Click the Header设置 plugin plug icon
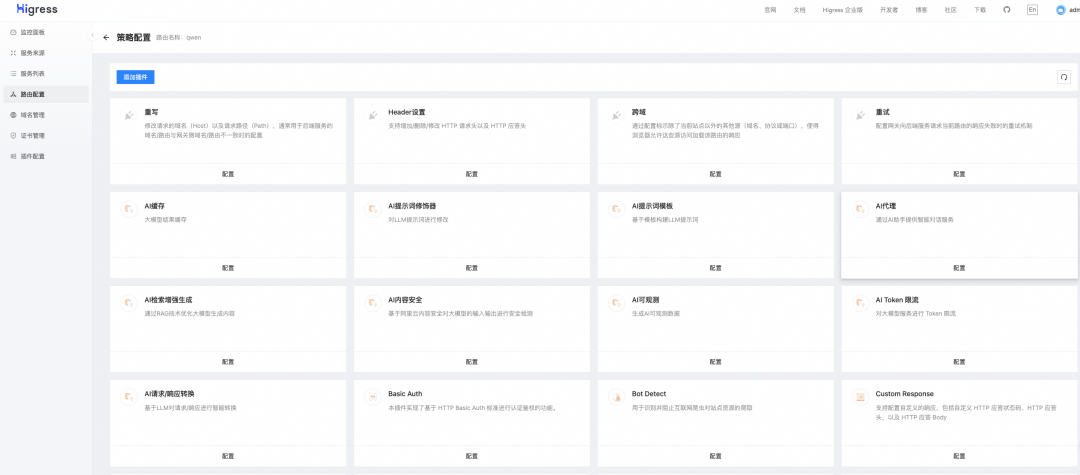1080x475 pixels. [372, 116]
